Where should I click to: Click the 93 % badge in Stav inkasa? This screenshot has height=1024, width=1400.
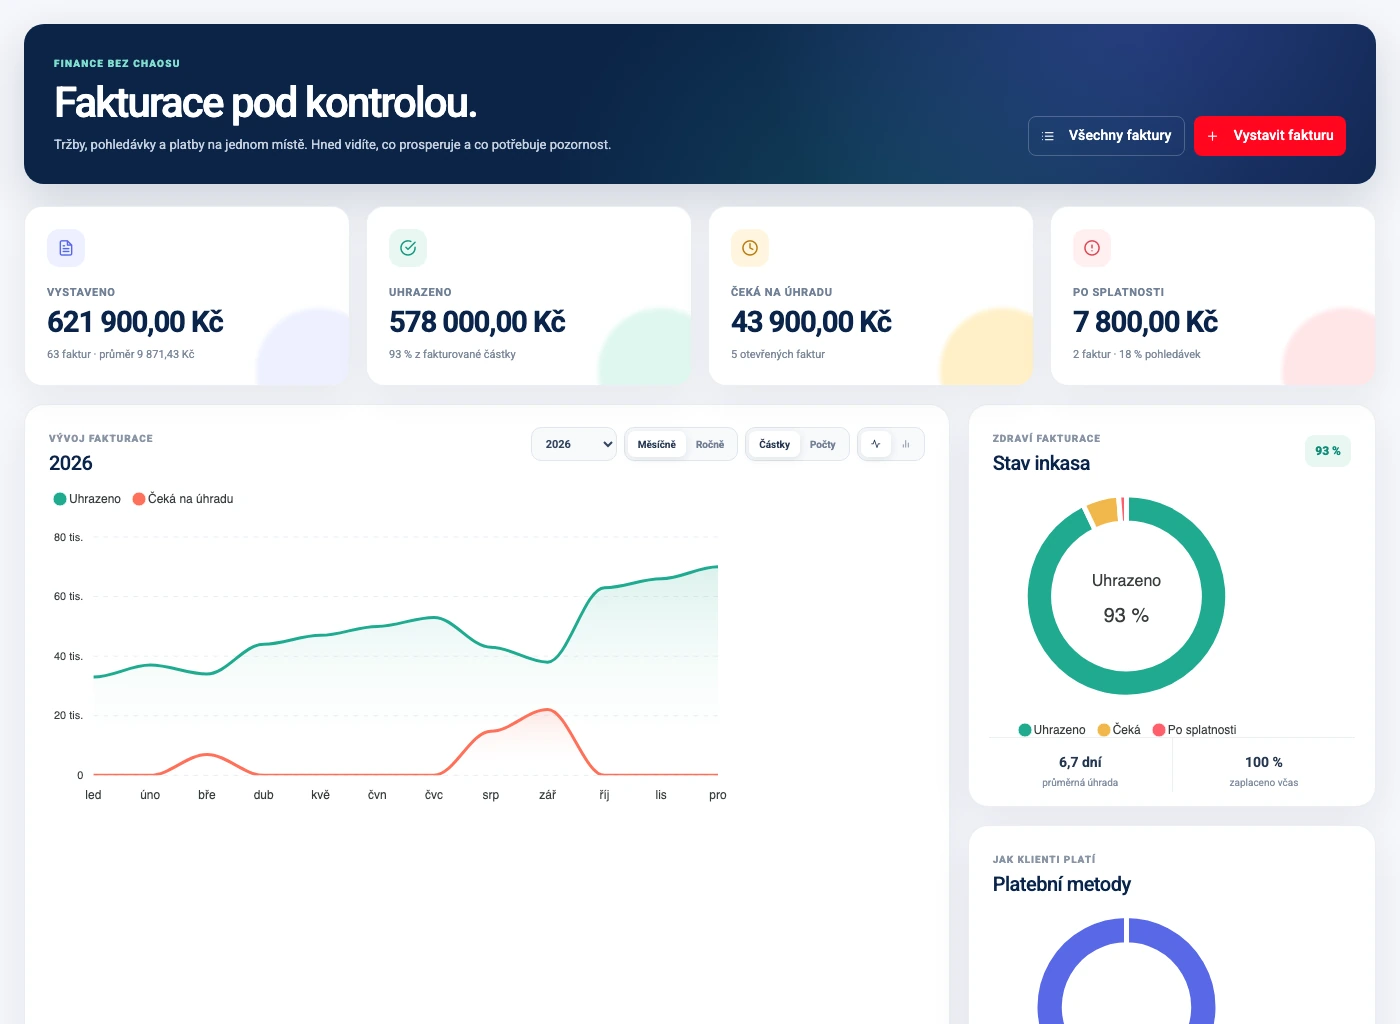pos(1328,451)
